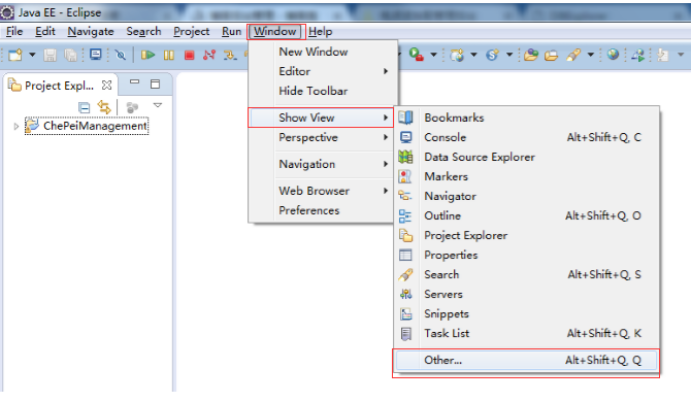Toggle Link with Editor icon
Image resolution: width=692 pixels, height=403 pixels.
tap(104, 107)
